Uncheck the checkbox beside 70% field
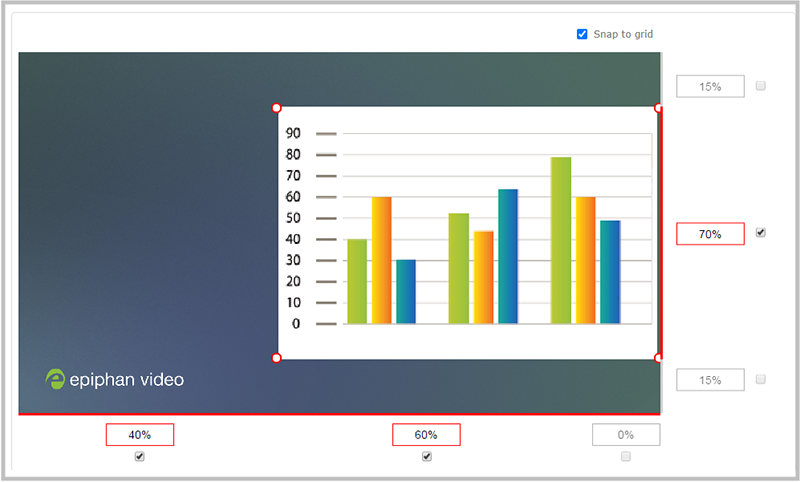This screenshot has width=800, height=482. tap(761, 233)
